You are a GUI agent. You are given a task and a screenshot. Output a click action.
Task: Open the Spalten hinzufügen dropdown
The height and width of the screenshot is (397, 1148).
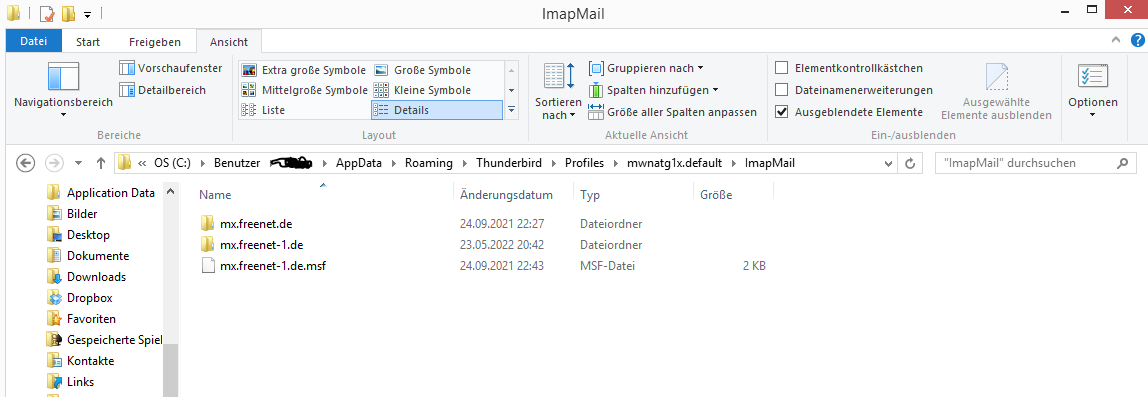tap(653, 90)
